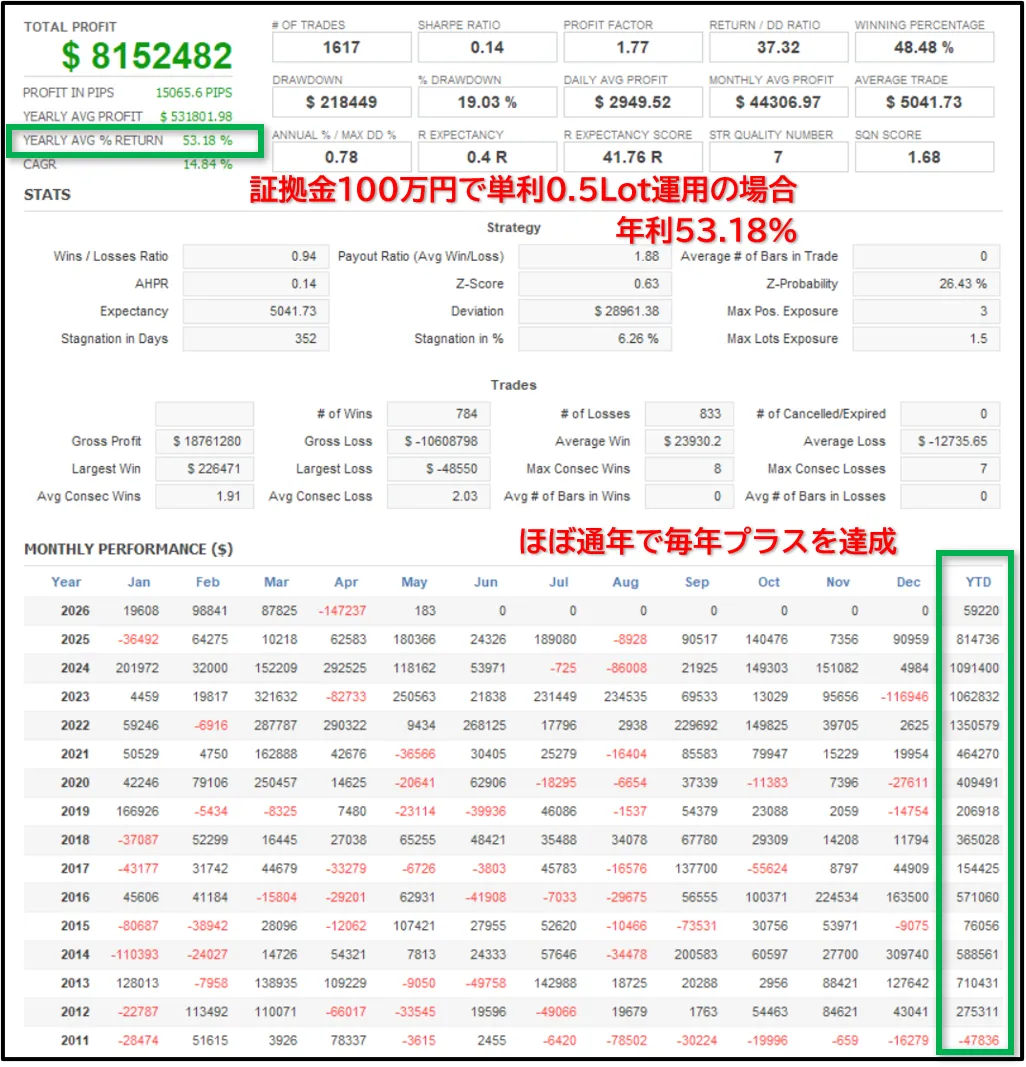Select the 2014 December value 309740
The width and height of the screenshot is (1026, 1067).
907,954
